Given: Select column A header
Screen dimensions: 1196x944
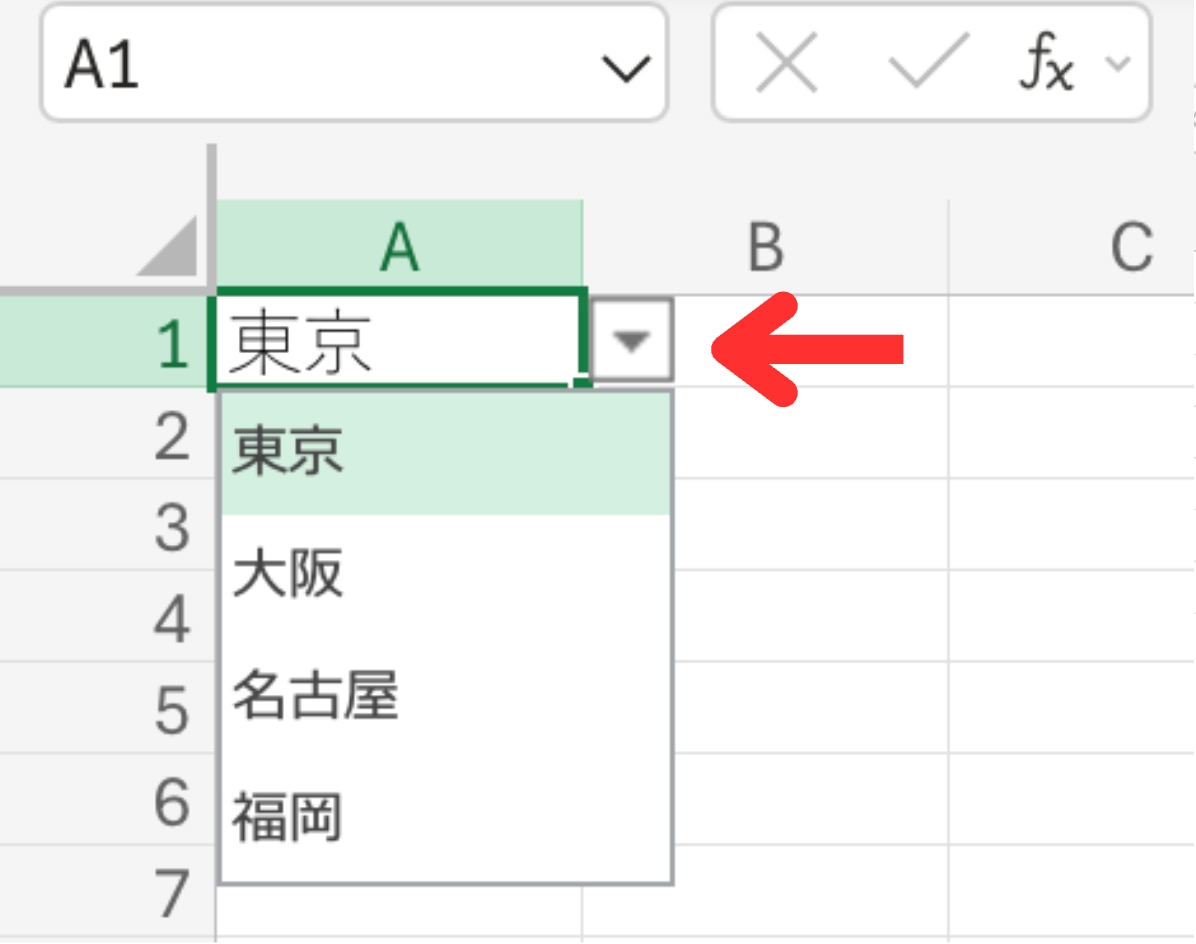Looking at the screenshot, I should pos(399,248).
